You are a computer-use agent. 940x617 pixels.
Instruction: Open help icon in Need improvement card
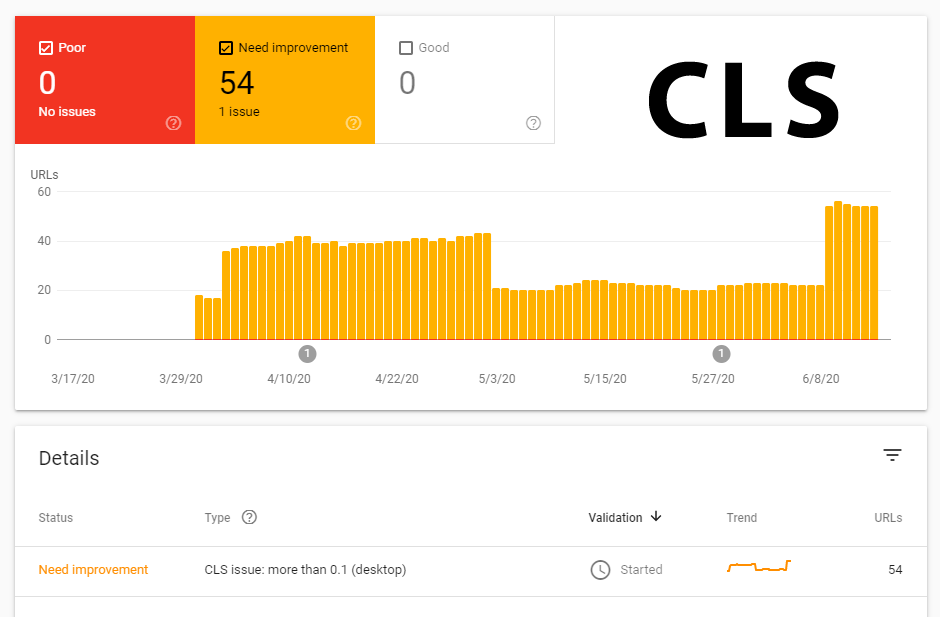[353, 123]
